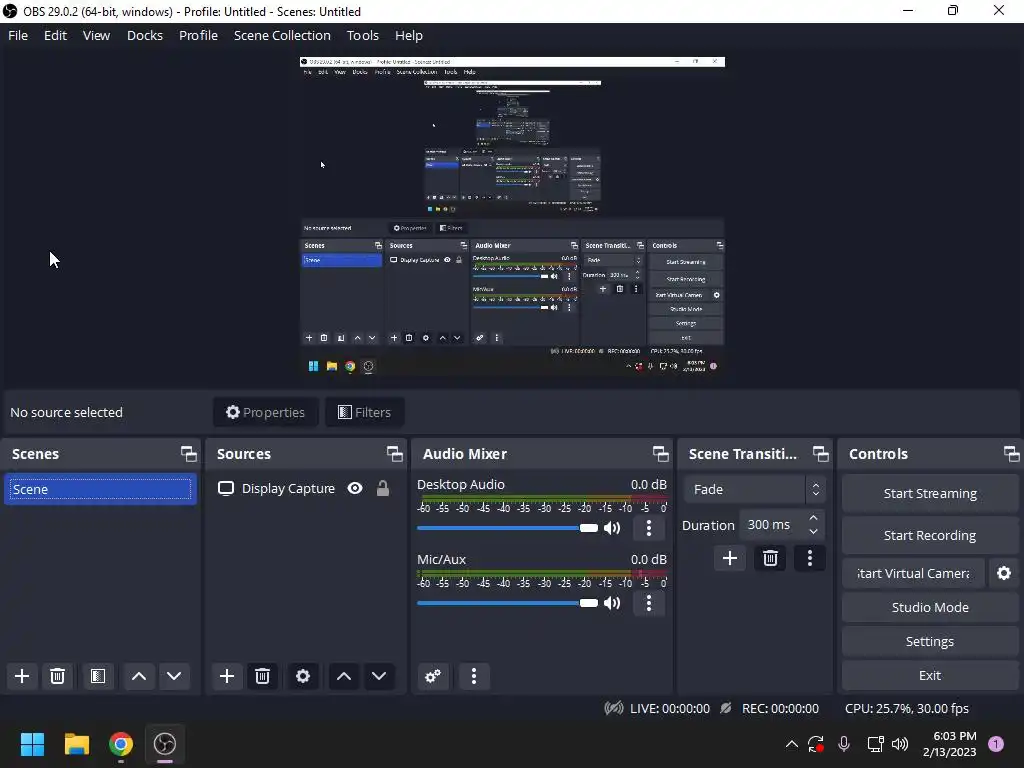The height and width of the screenshot is (768, 1024).
Task: Open the View menu
Action: (x=96, y=35)
